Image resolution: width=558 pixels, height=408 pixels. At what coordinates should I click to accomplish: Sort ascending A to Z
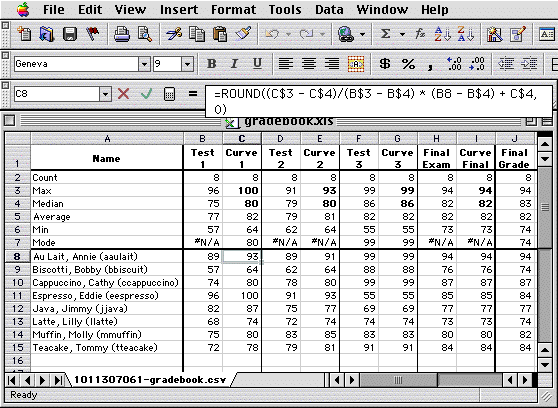point(443,34)
